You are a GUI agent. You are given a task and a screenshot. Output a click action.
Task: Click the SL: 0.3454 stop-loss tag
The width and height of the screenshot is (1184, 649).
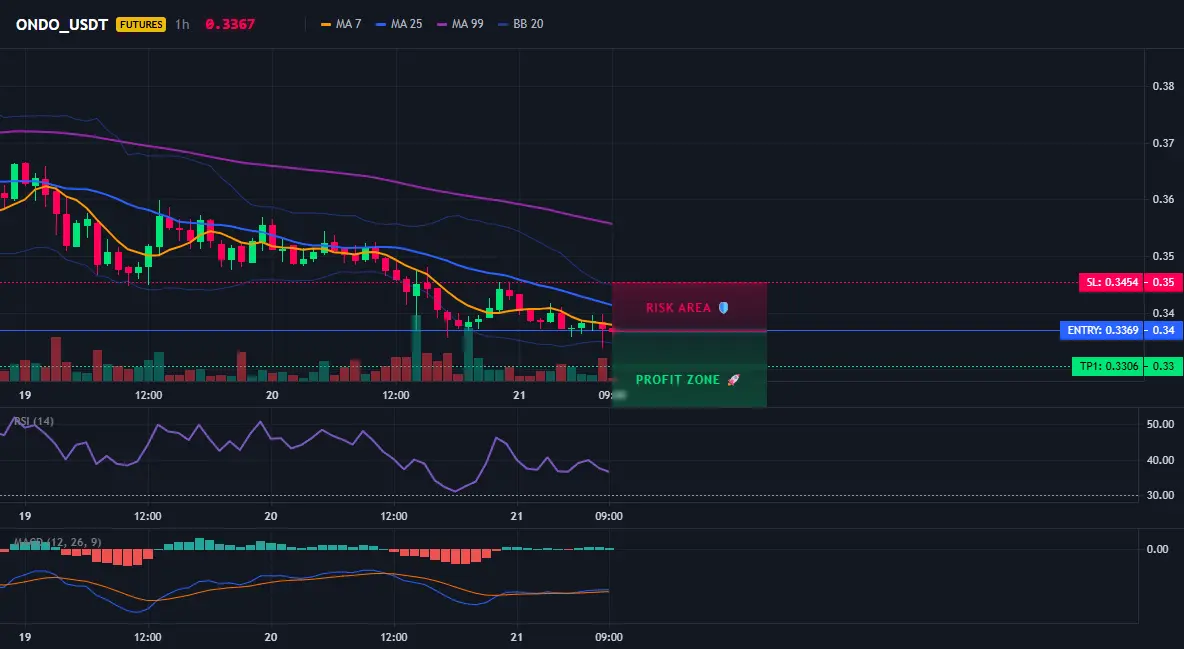click(1112, 283)
